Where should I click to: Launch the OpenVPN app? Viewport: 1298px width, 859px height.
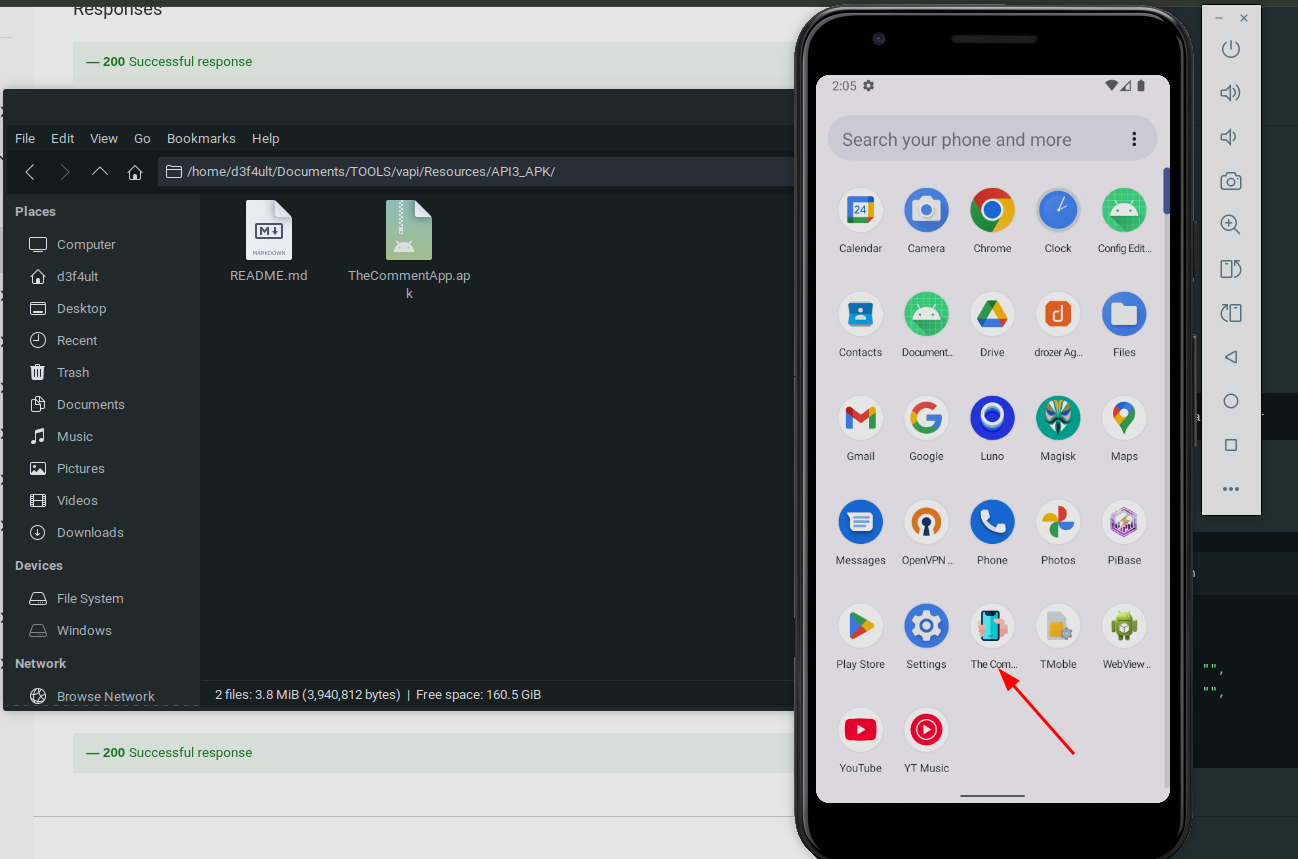tap(926, 523)
